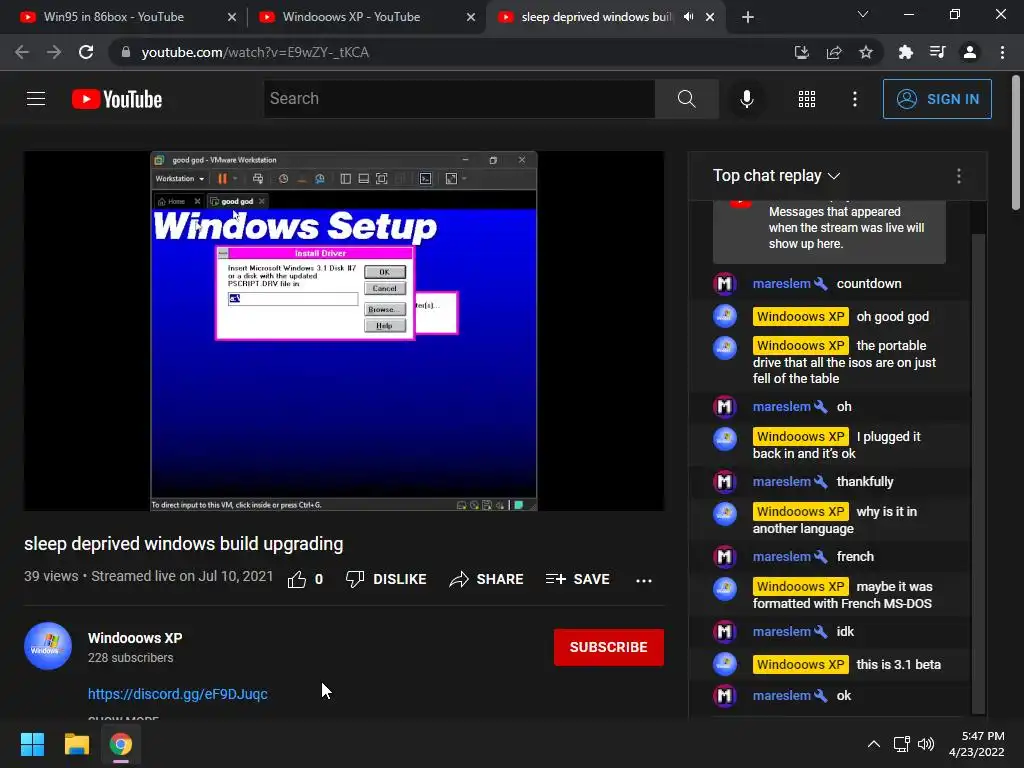Open Chrome extensions puzzle icon

tap(905, 52)
